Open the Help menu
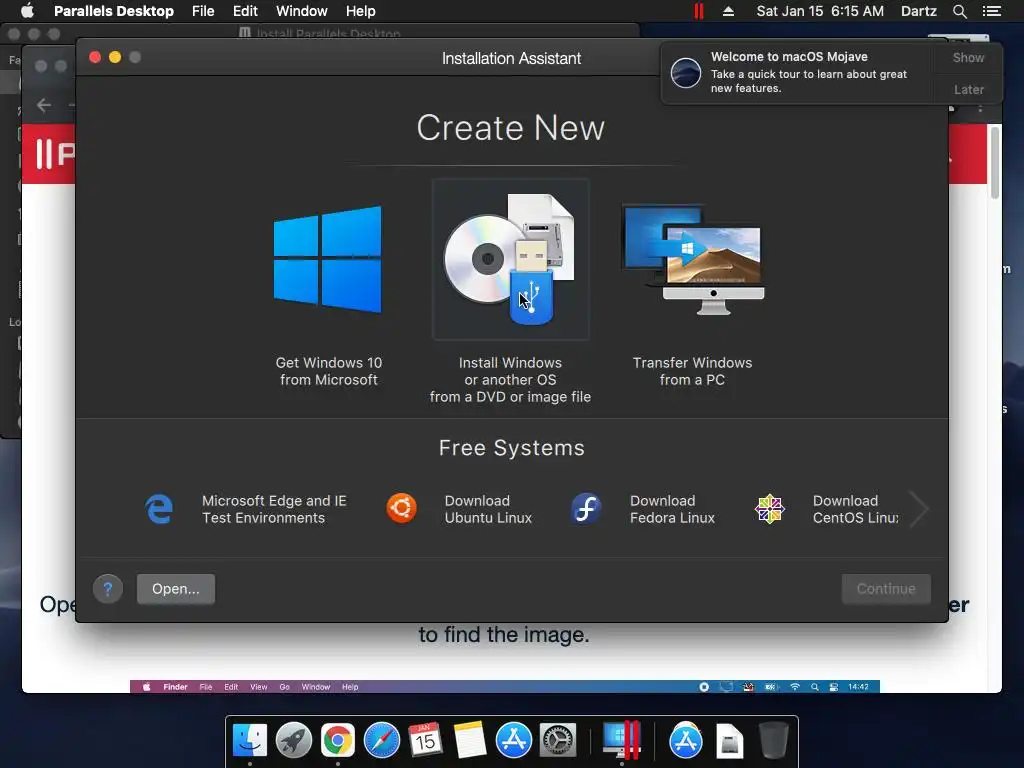The width and height of the screenshot is (1024, 768). (360, 11)
